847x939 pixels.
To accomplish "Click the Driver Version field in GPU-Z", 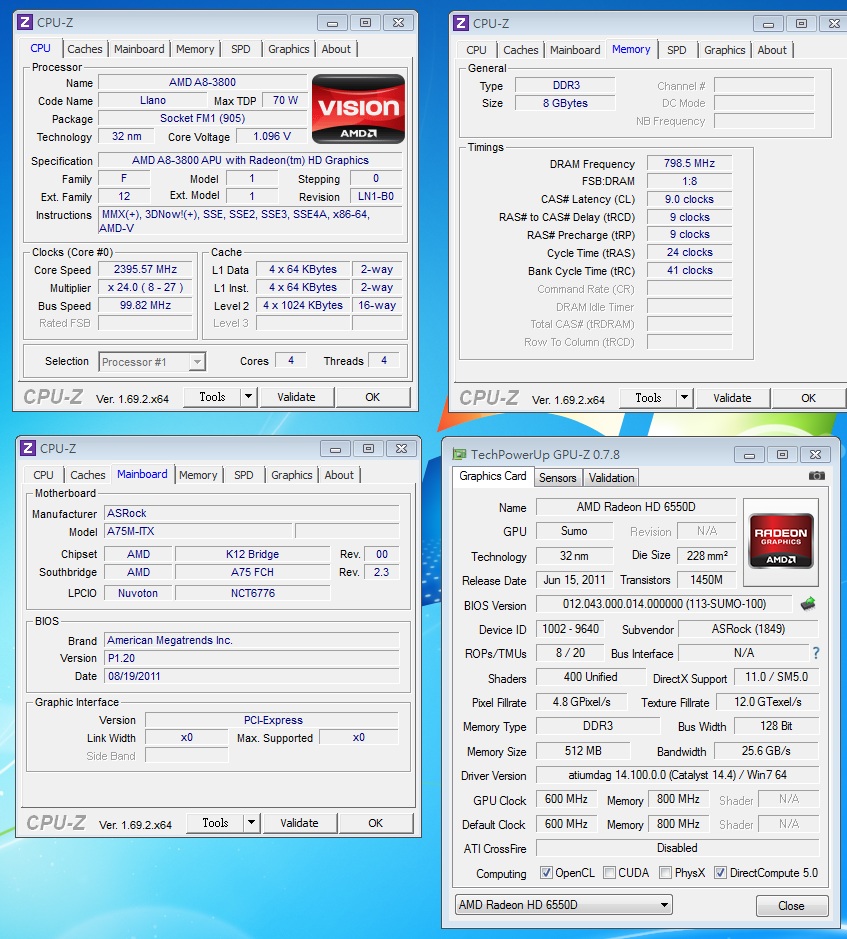I will coord(677,775).
